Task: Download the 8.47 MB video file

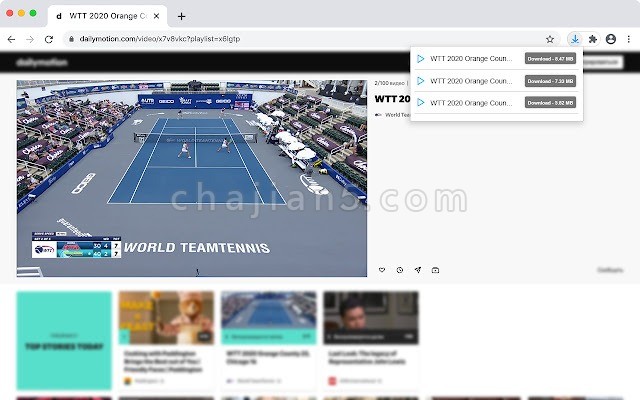Action: (x=550, y=59)
